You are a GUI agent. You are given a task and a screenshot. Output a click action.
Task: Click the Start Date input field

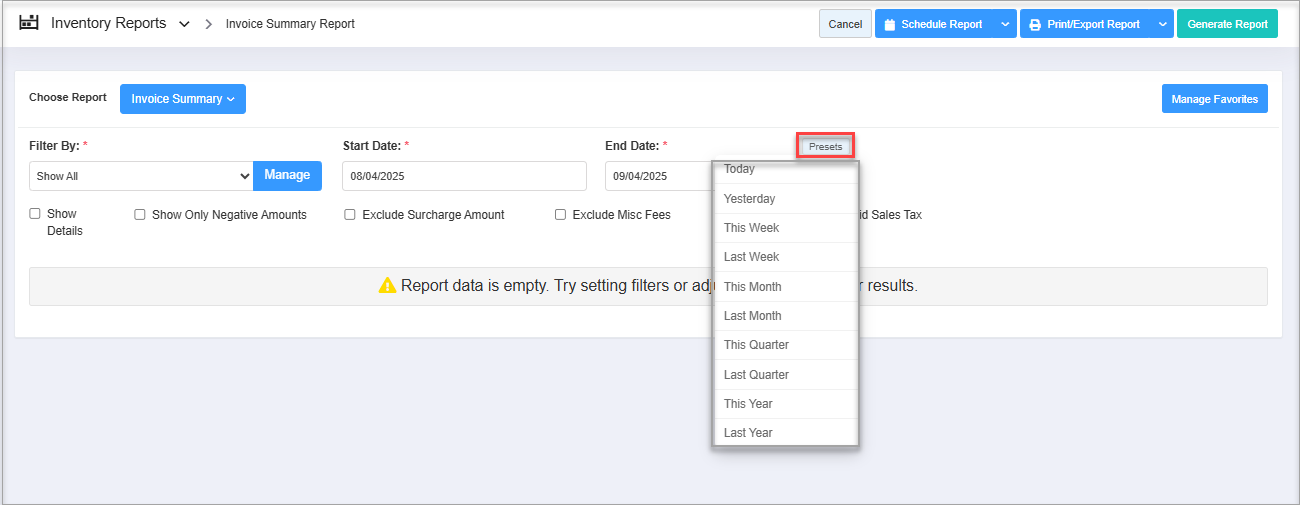click(x=464, y=176)
